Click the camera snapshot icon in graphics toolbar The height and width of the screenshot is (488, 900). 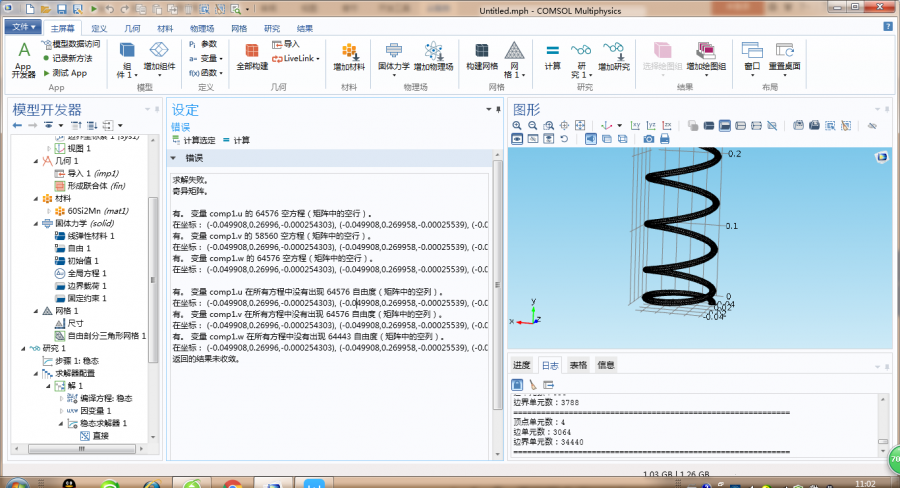[x=649, y=139]
